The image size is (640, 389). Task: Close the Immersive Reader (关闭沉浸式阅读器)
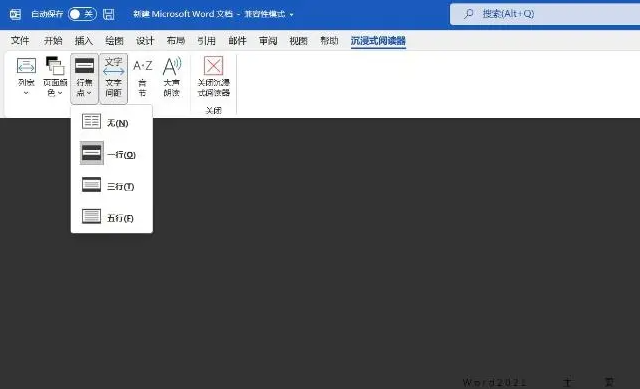point(213,77)
